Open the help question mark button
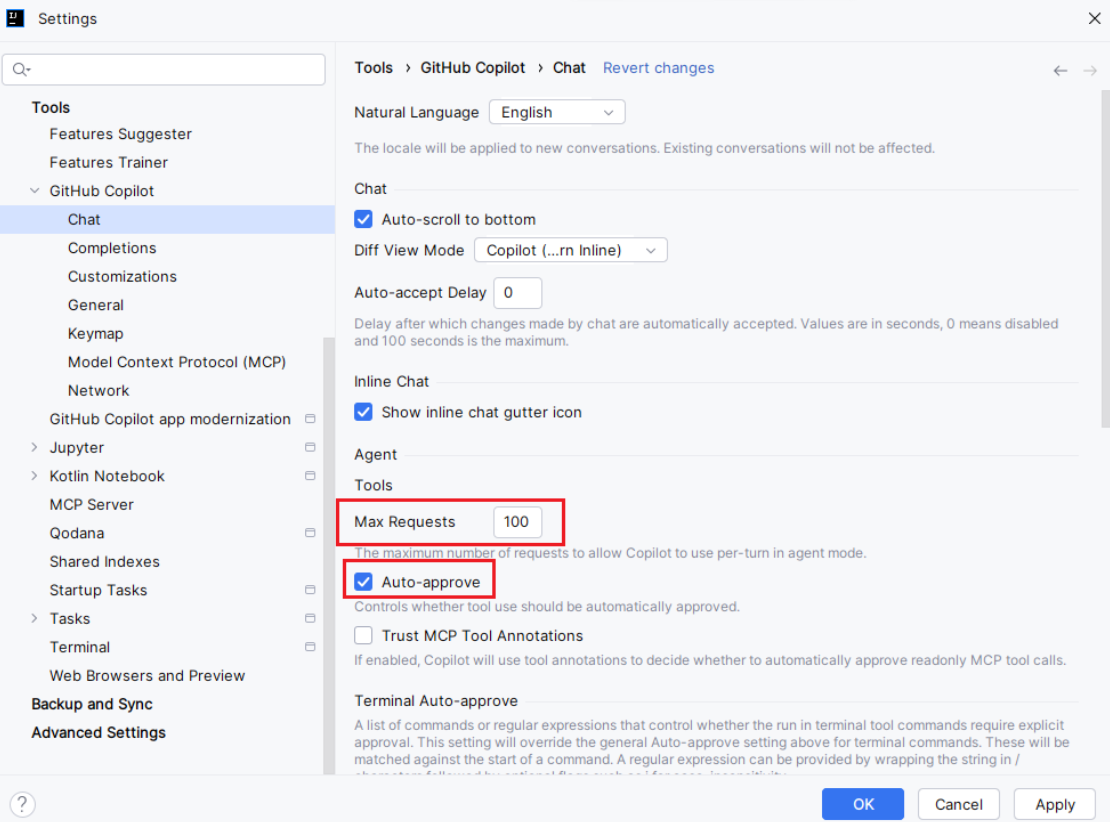This screenshot has height=822, width=1110. [23, 804]
